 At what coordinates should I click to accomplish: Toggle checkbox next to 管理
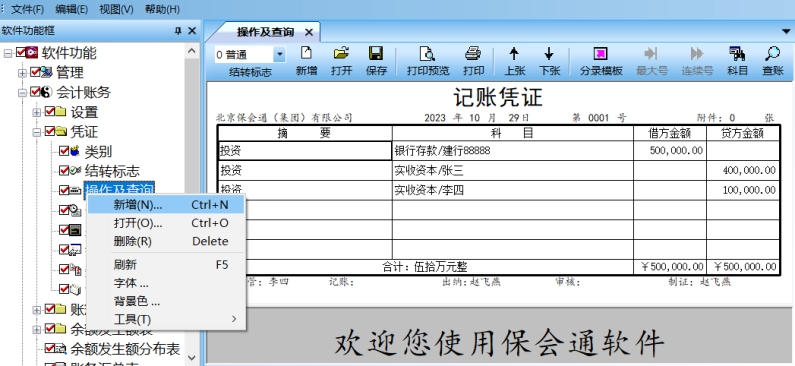pos(35,72)
